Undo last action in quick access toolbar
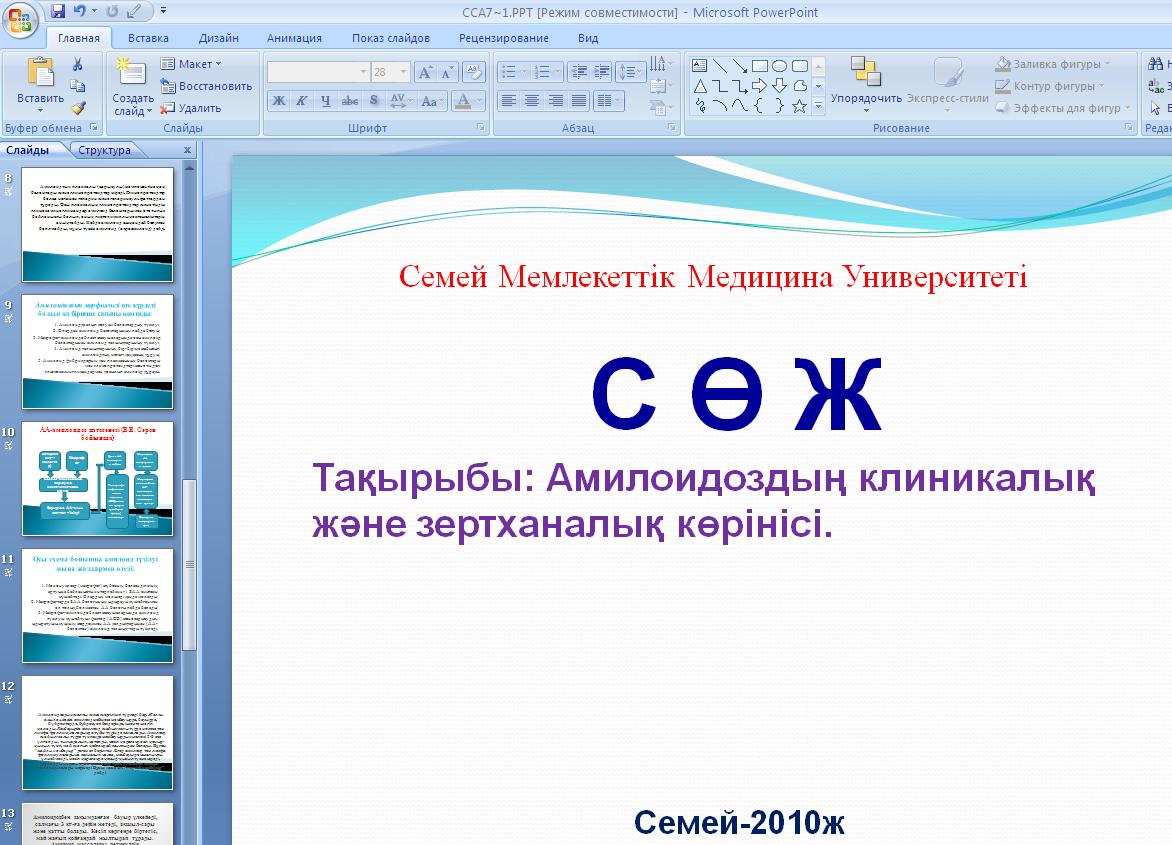Screen dimensions: 1172x845 pos(80,11)
